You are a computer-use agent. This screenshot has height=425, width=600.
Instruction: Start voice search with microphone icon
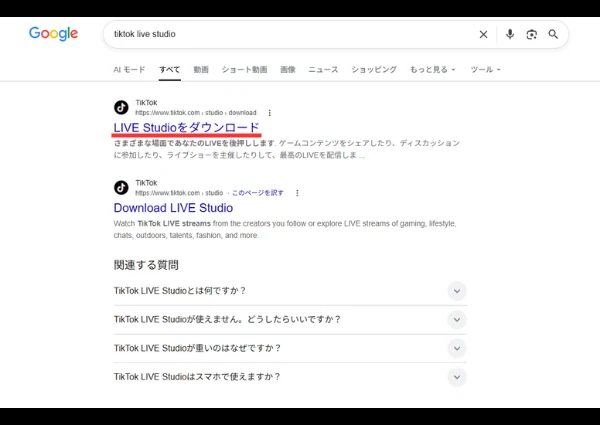pyautogui.click(x=510, y=34)
